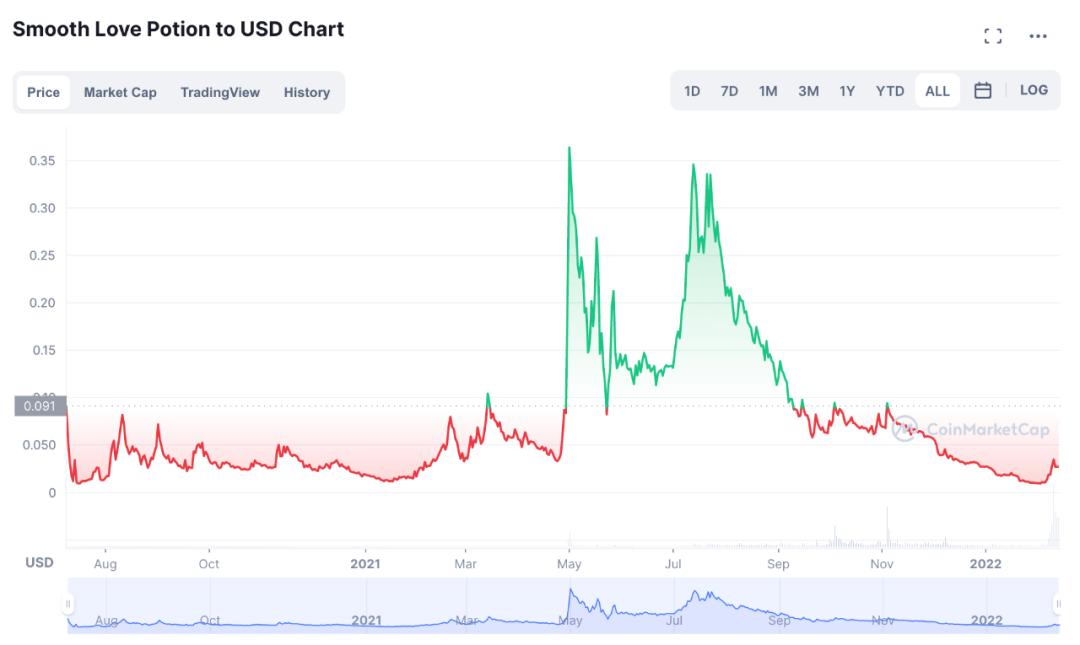This screenshot has width=1080, height=645.
Task: Select the Price tab
Action: (x=43, y=92)
